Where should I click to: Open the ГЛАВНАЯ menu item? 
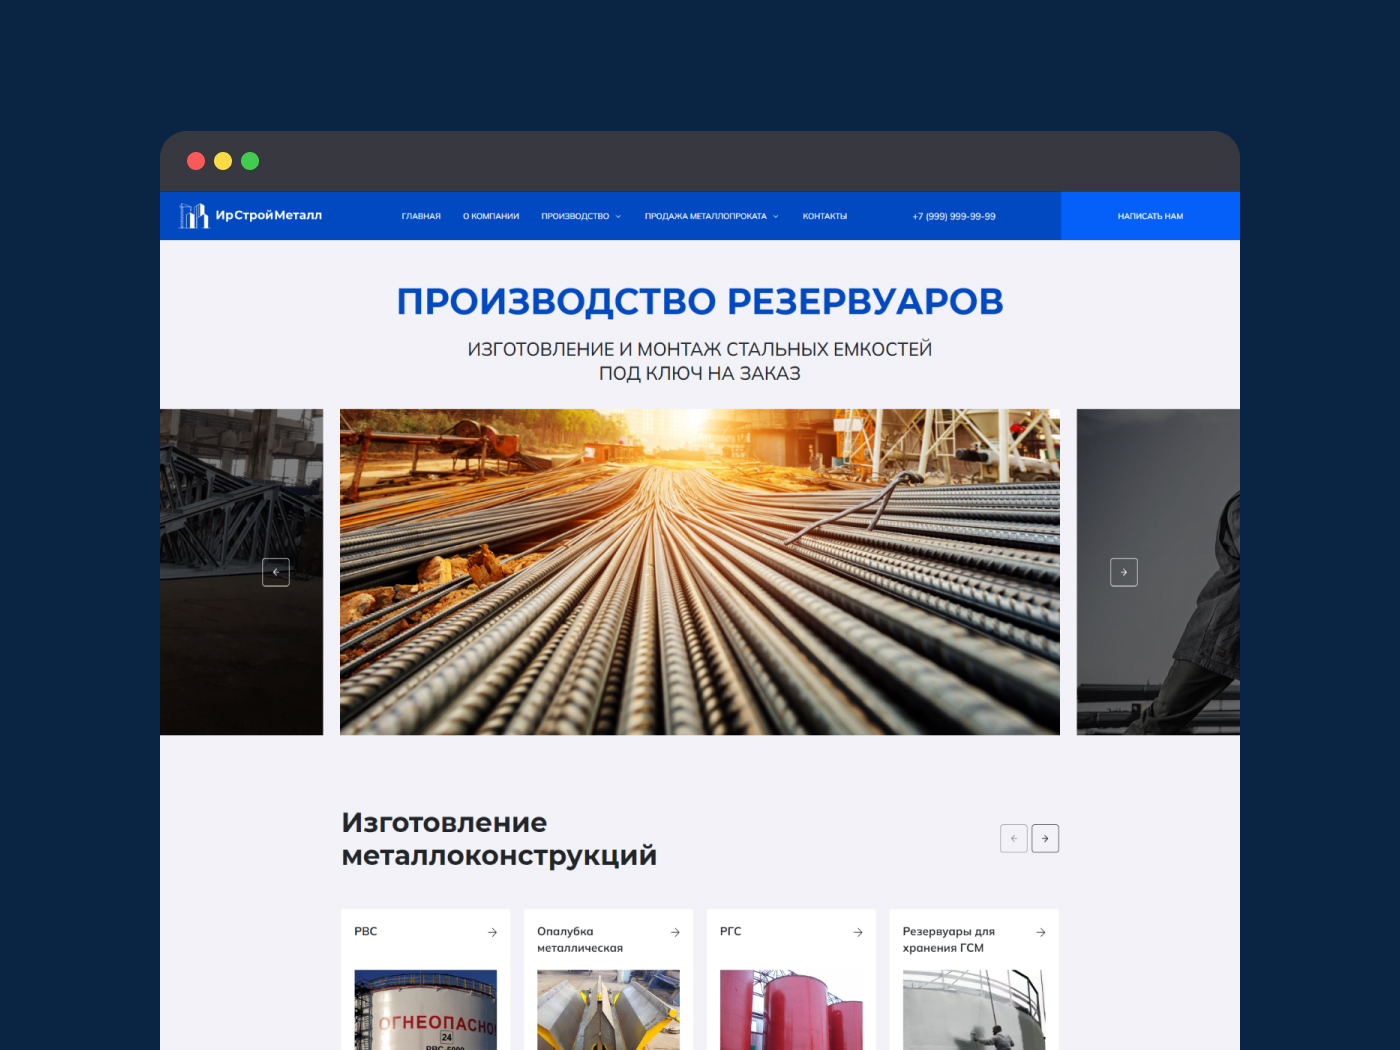click(x=421, y=216)
